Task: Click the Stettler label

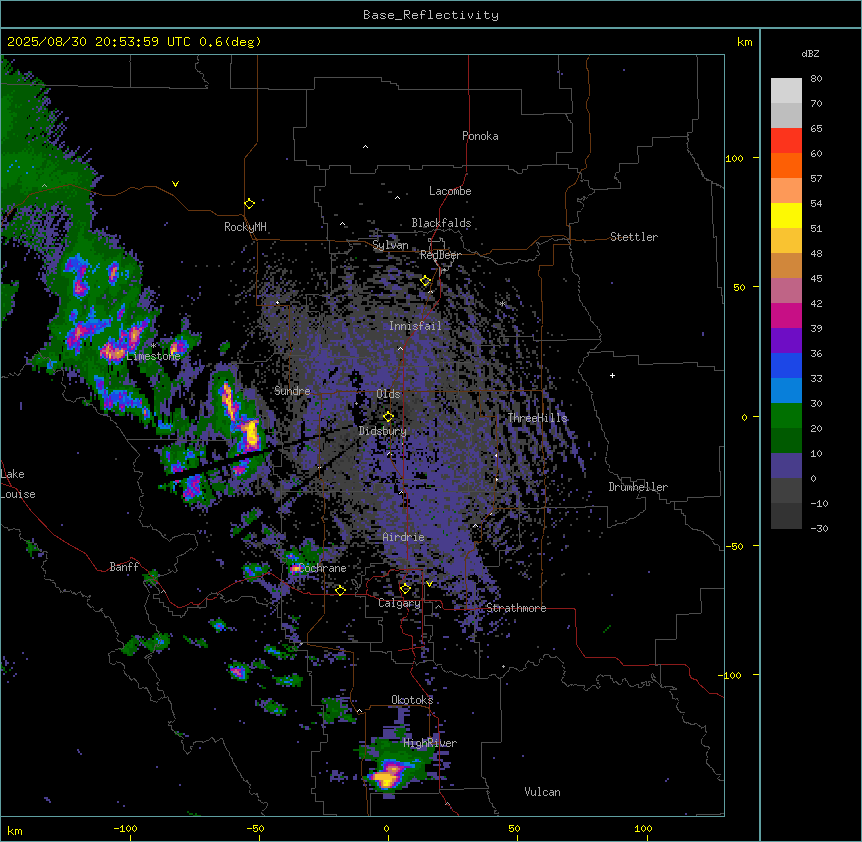Action: click(x=634, y=237)
